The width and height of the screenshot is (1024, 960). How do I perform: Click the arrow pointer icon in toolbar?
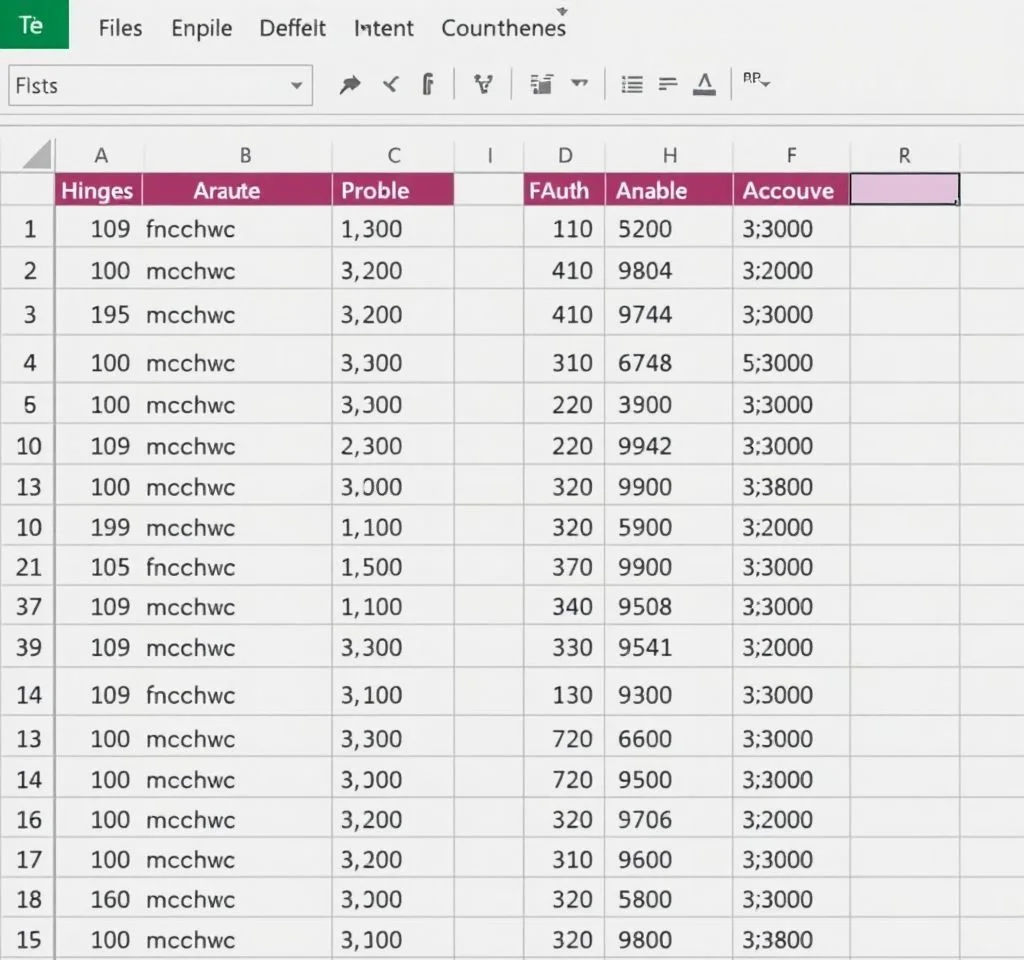[349, 85]
